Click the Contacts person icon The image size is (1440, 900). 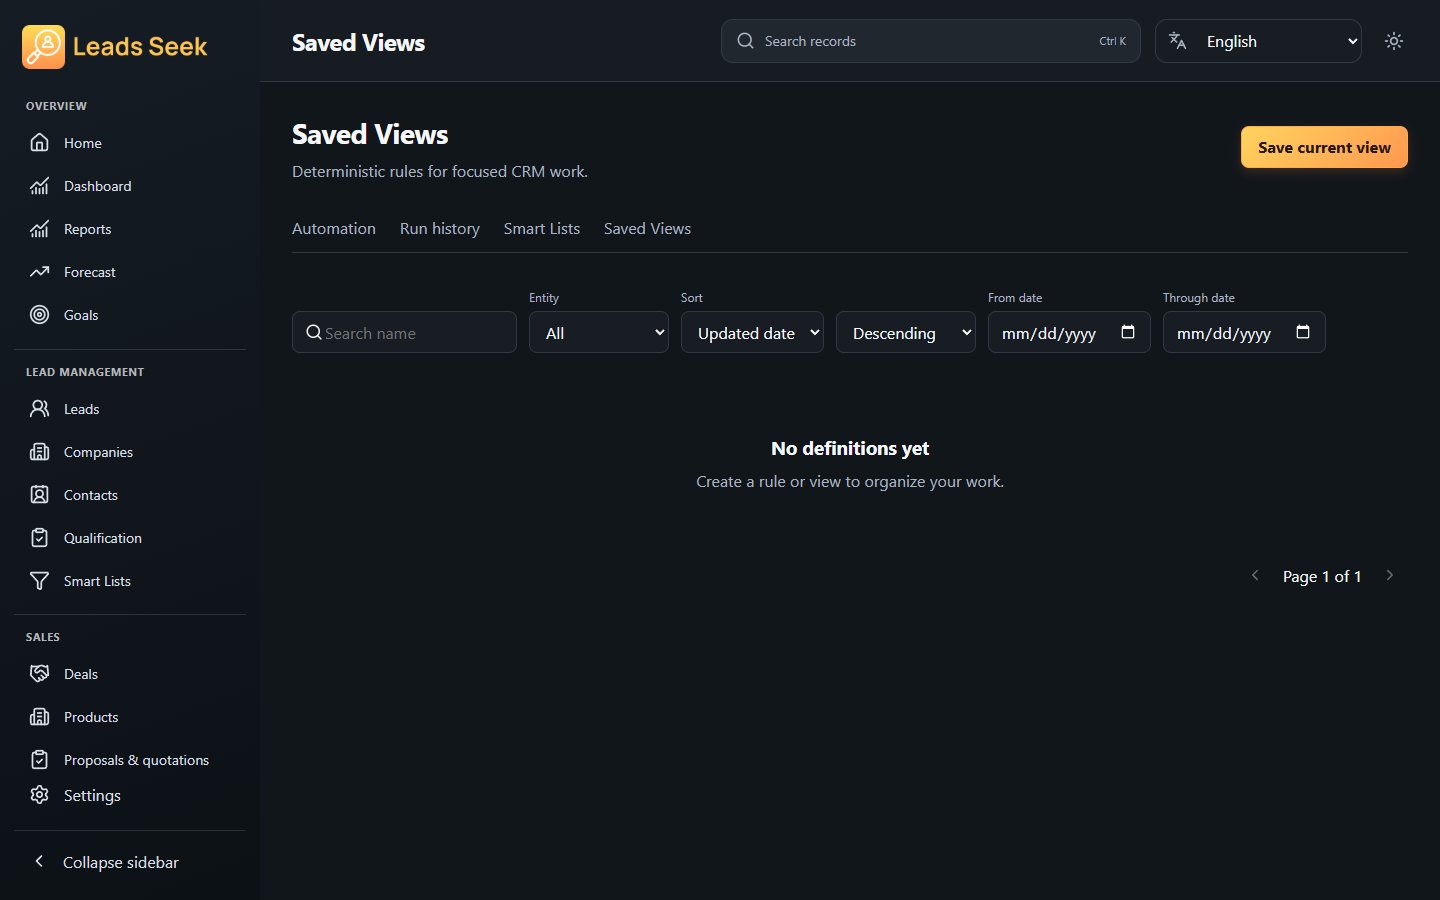click(x=39, y=495)
